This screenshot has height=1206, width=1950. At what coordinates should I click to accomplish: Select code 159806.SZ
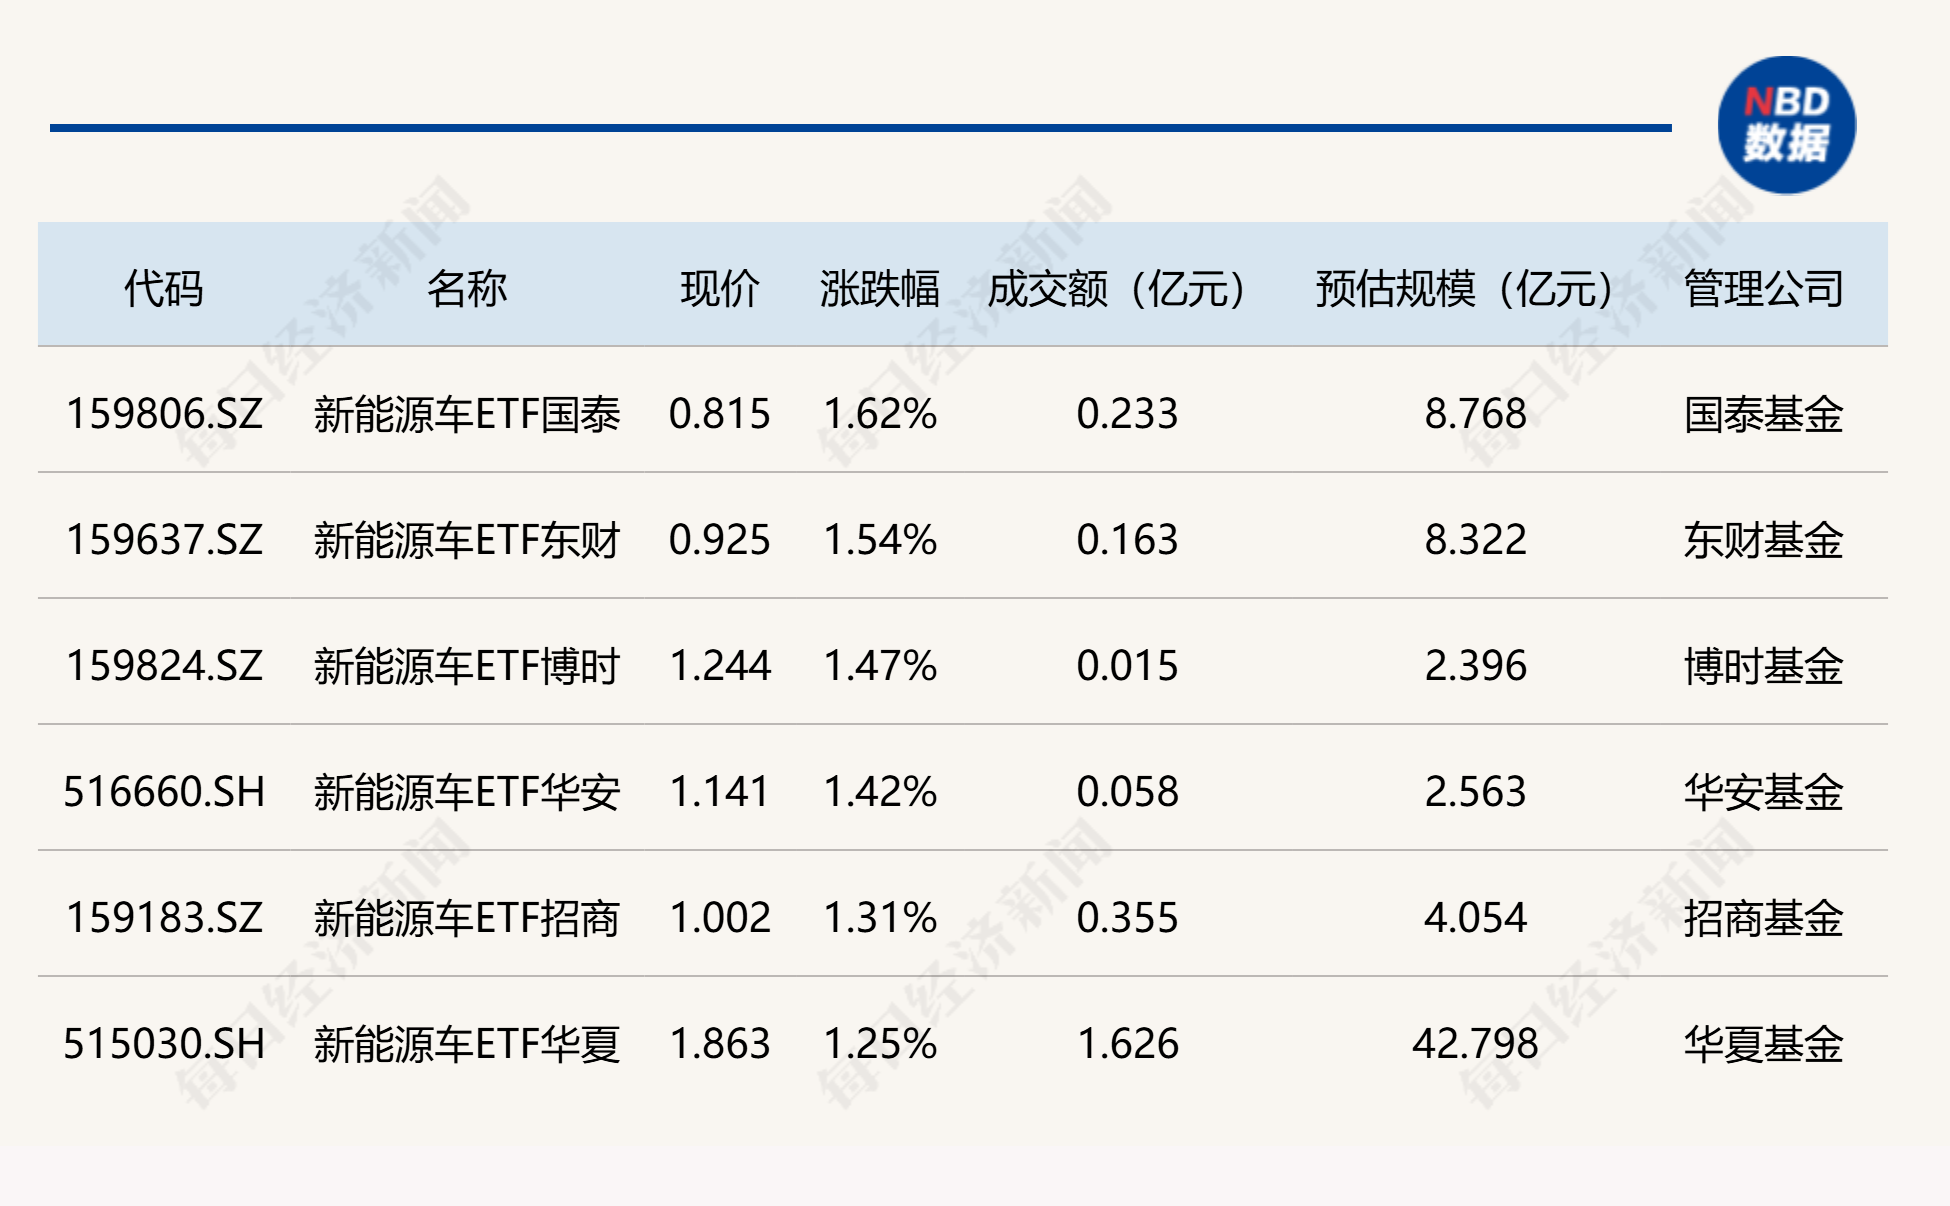(164, 414)
